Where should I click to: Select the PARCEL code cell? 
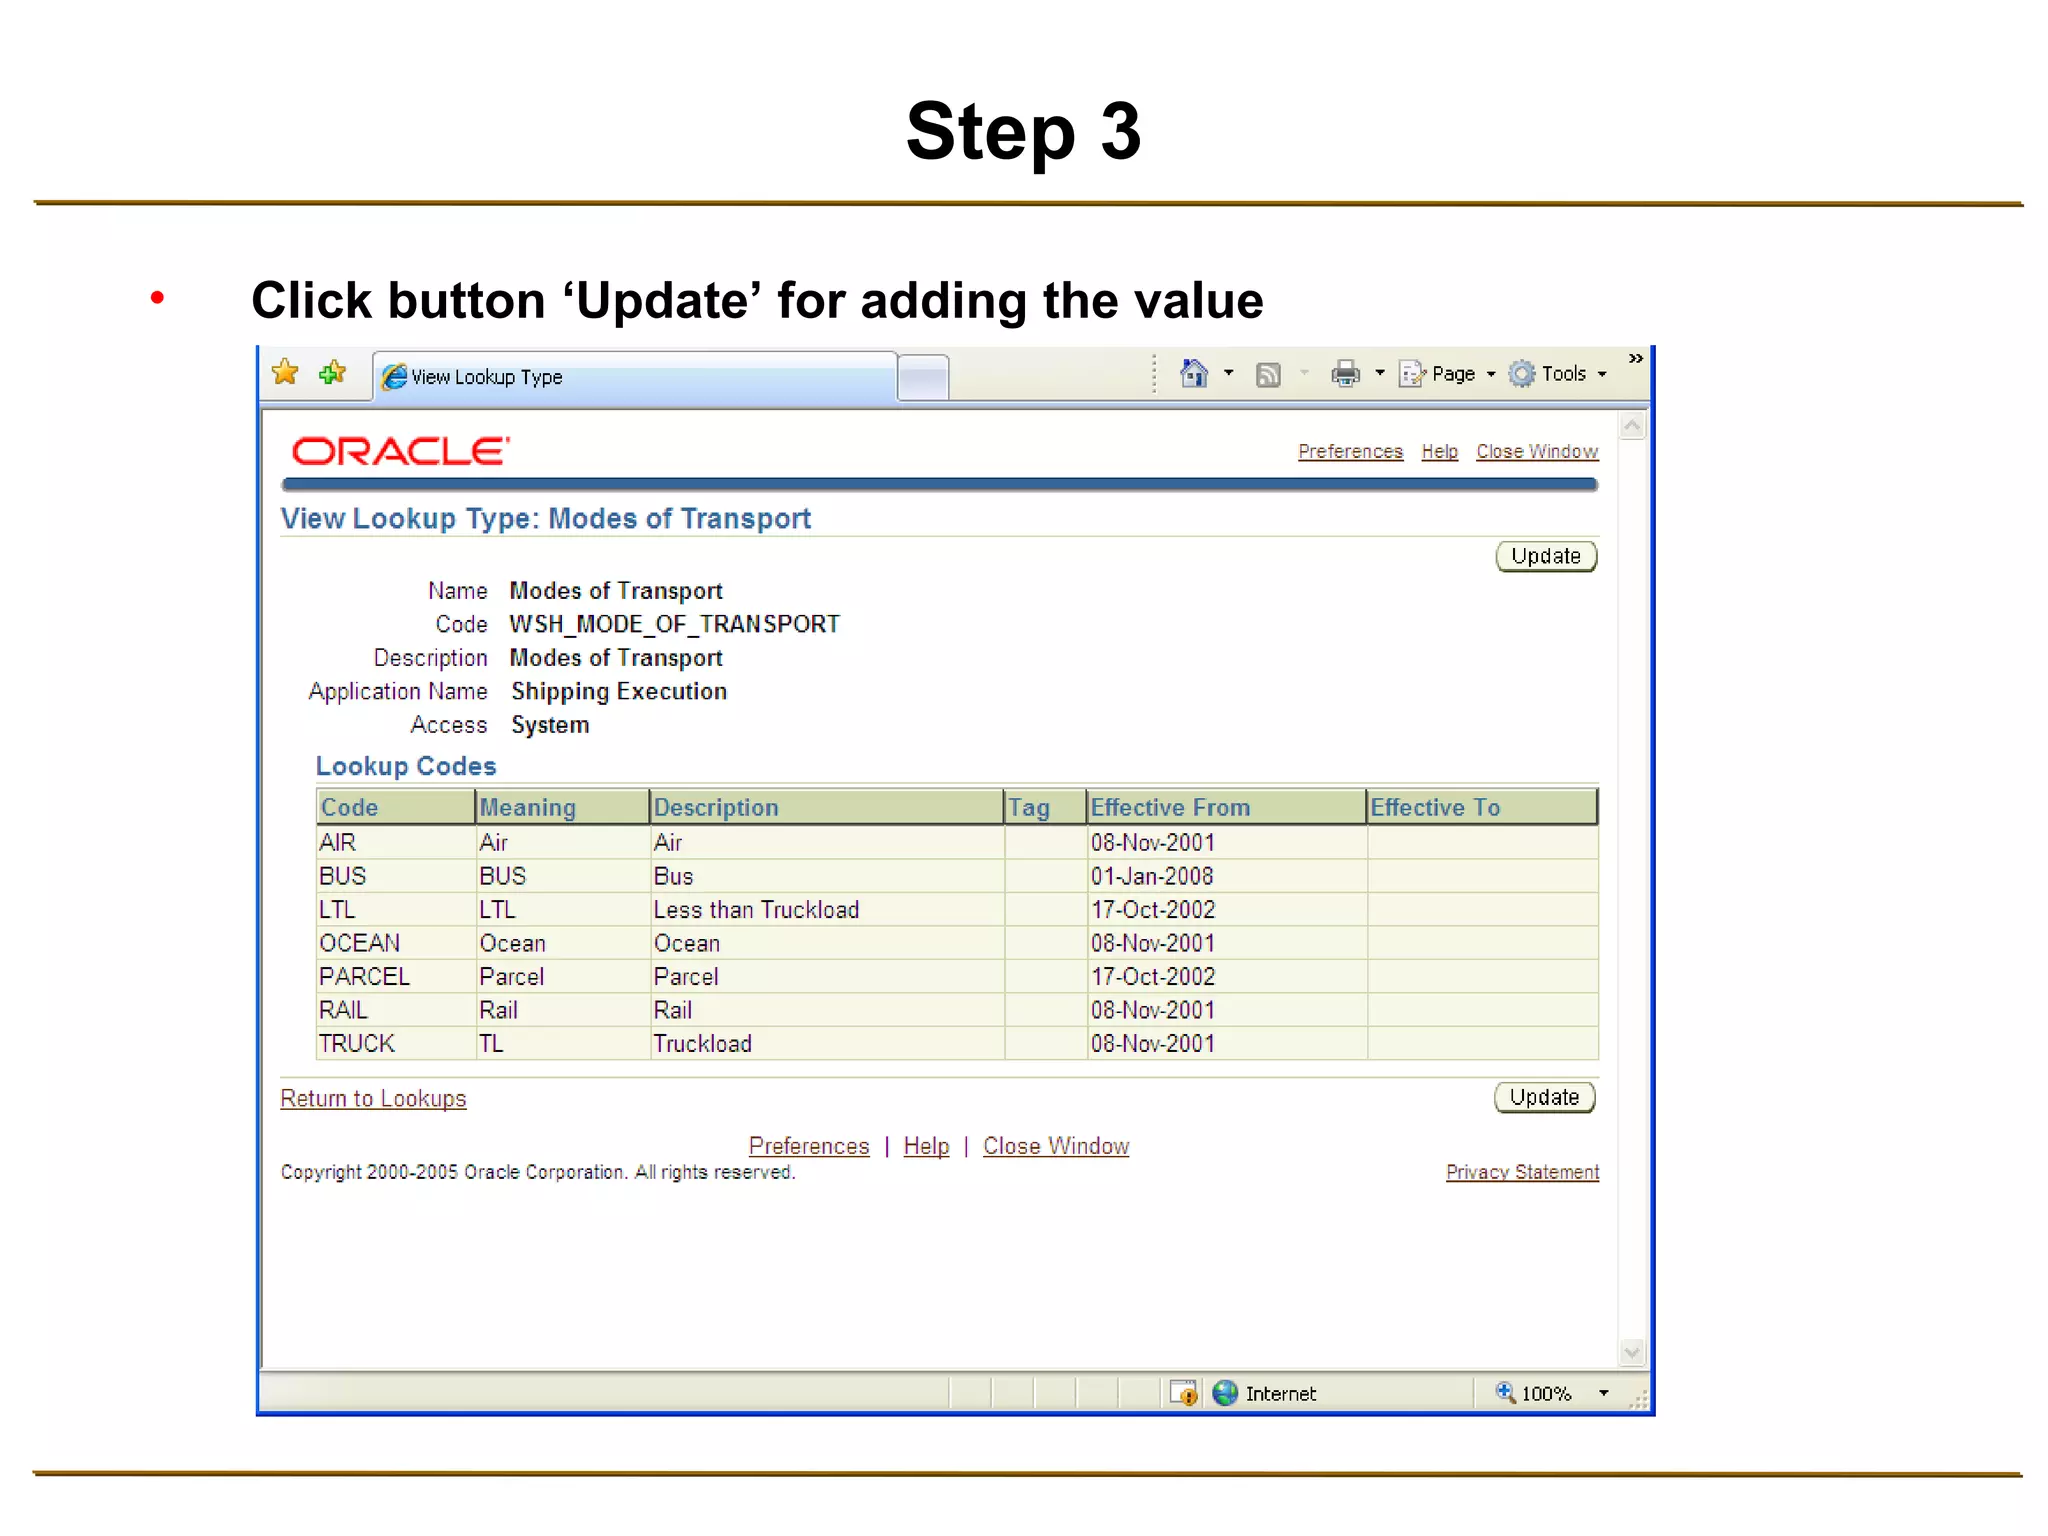[x=396, y=977]
